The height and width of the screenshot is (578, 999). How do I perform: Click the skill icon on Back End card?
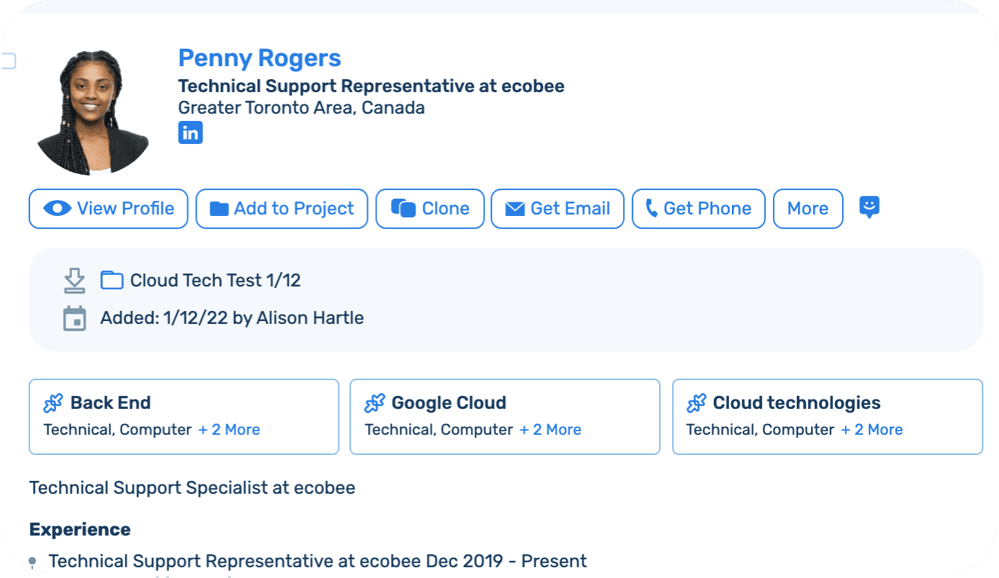point(53,404)
